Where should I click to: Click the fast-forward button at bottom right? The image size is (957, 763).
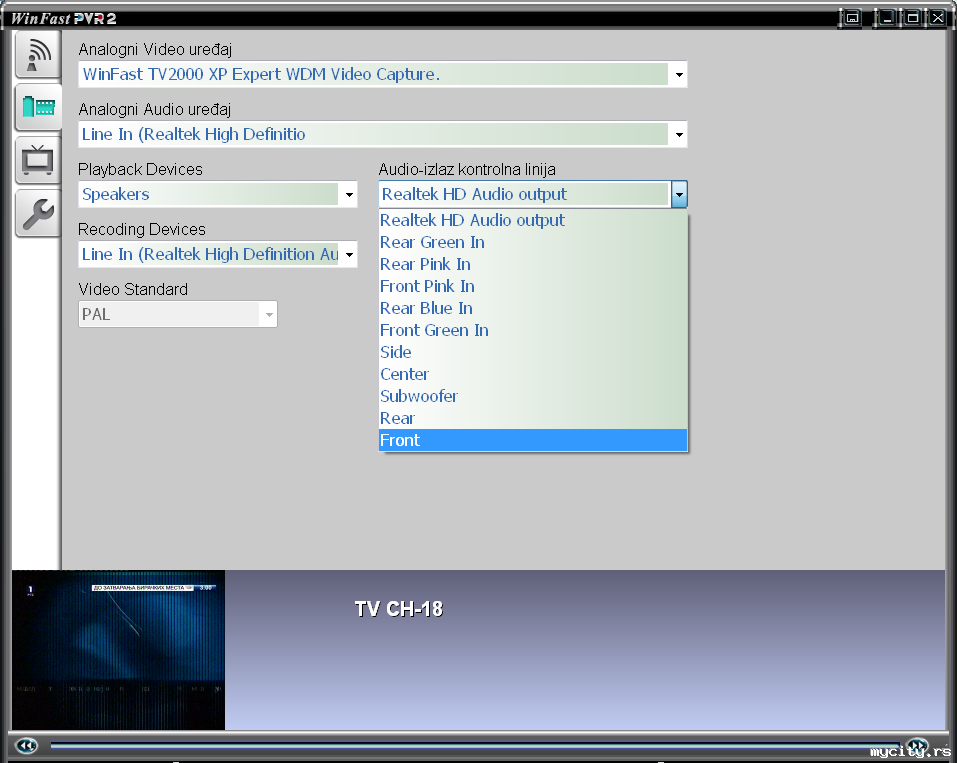(x=917, y=745)
